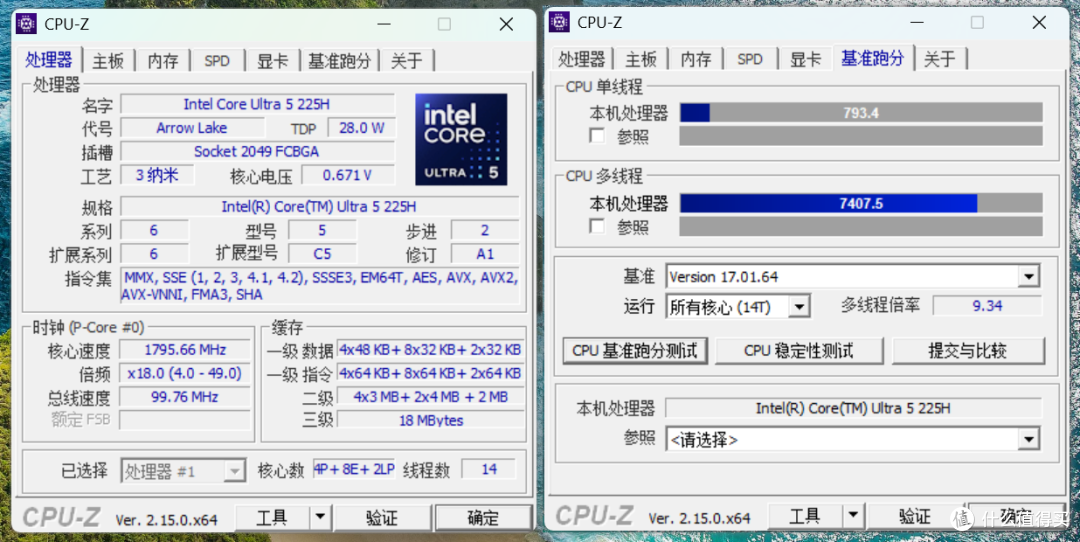Click the 核心电压 value 0.671 V

point(348,175)
